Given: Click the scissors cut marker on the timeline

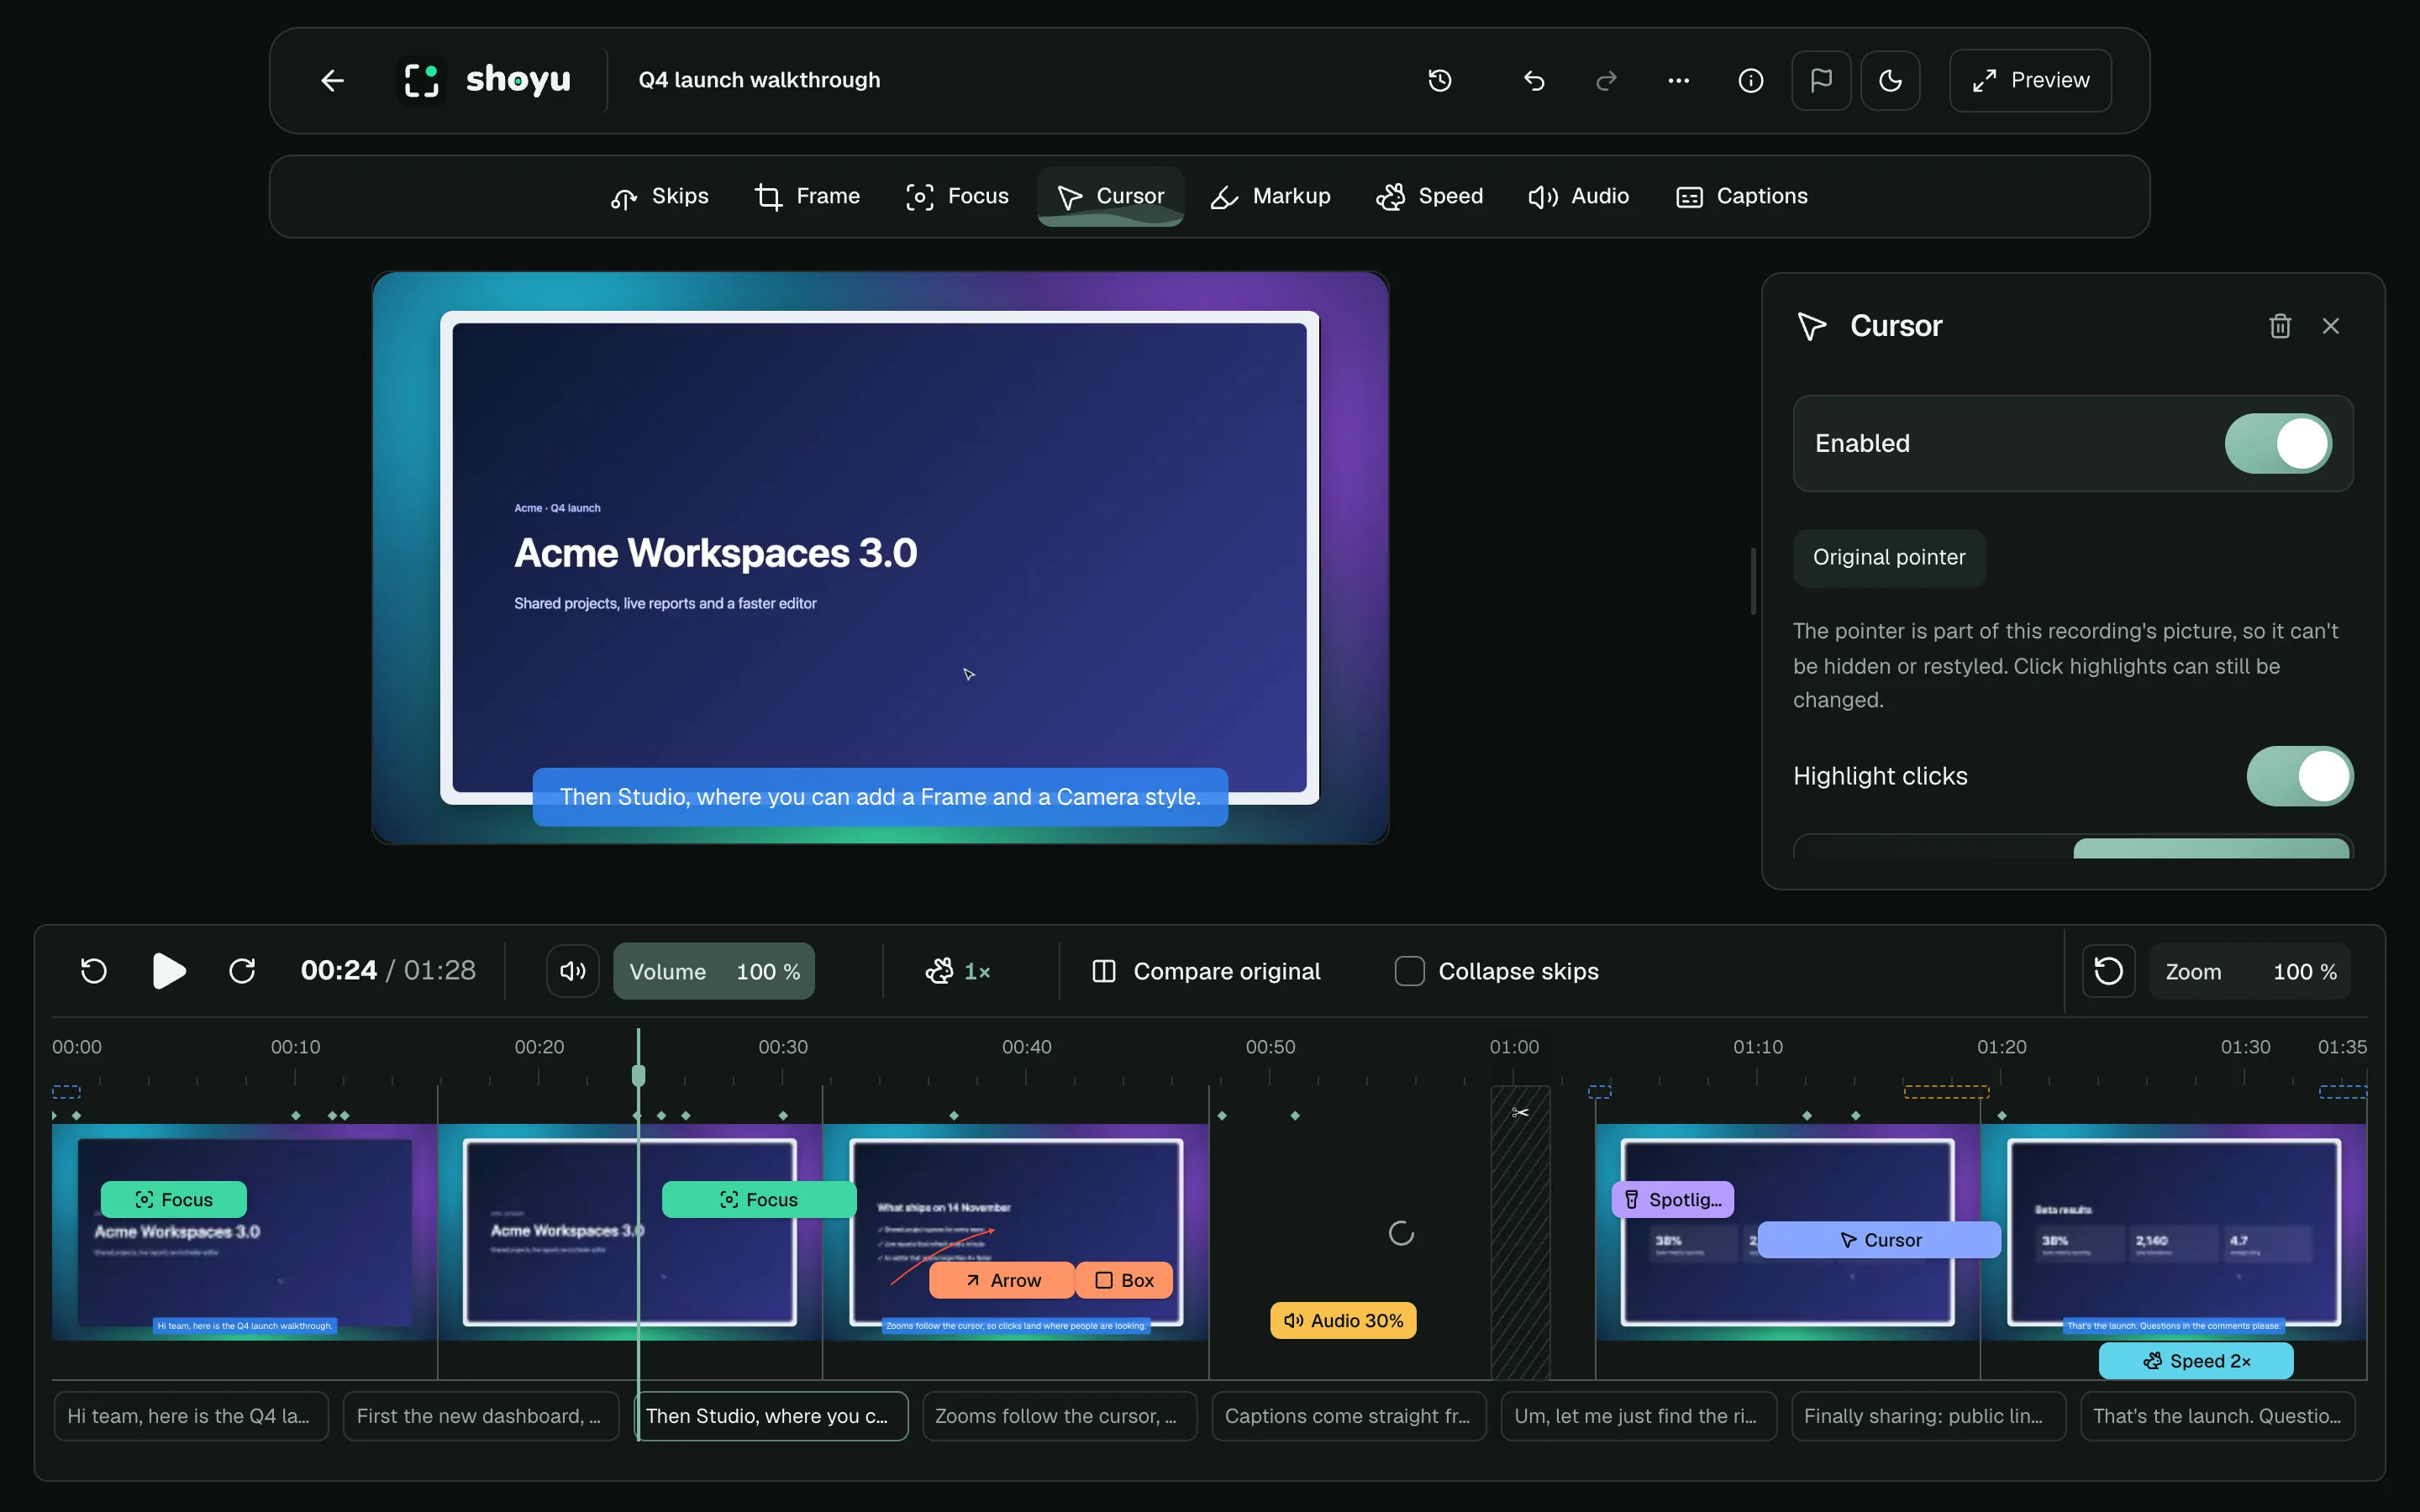Looking at the screenshot, I should tap(1520, 1112).
